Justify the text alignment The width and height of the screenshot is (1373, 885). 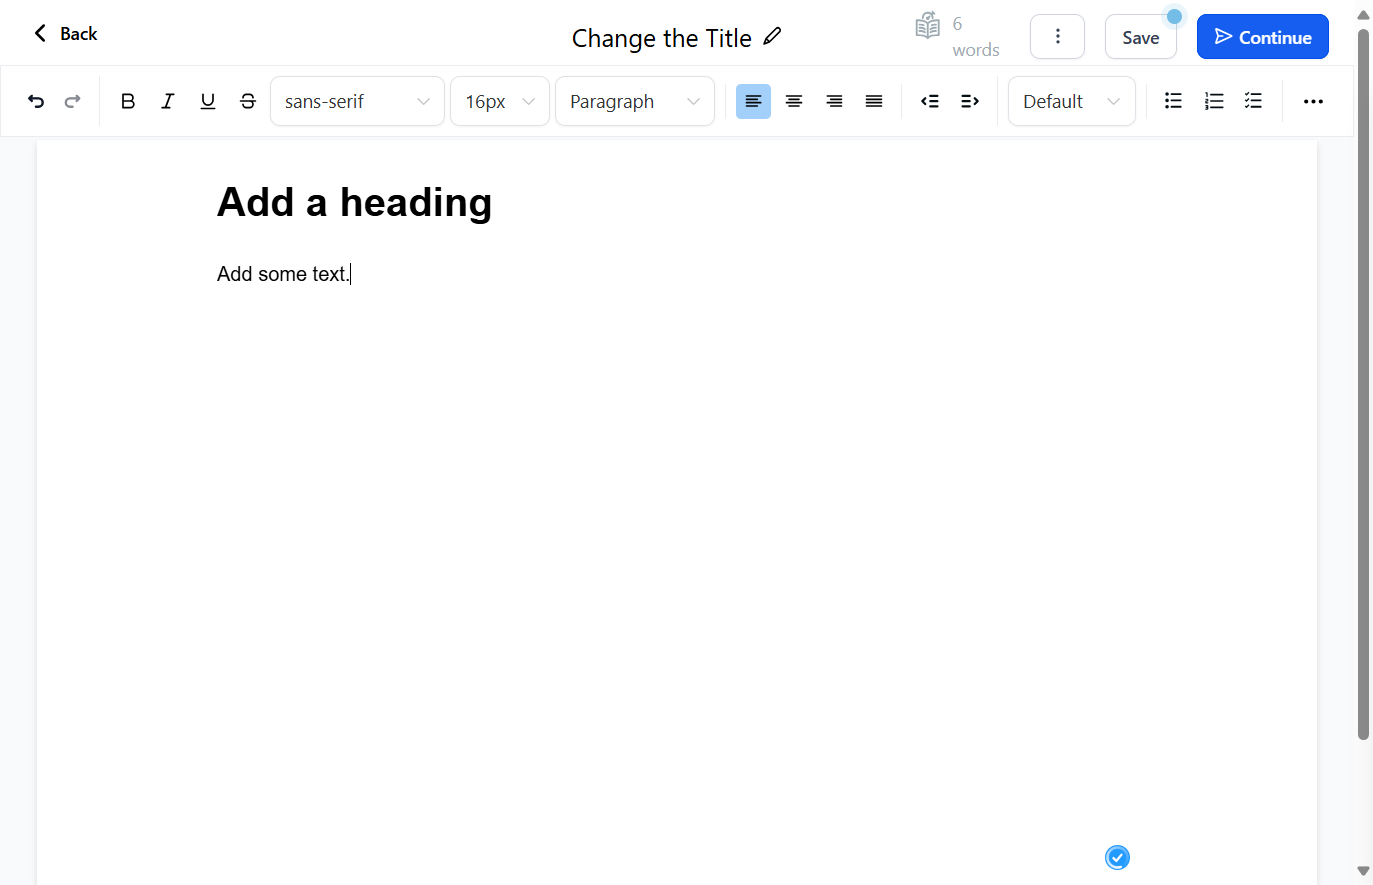874,101
